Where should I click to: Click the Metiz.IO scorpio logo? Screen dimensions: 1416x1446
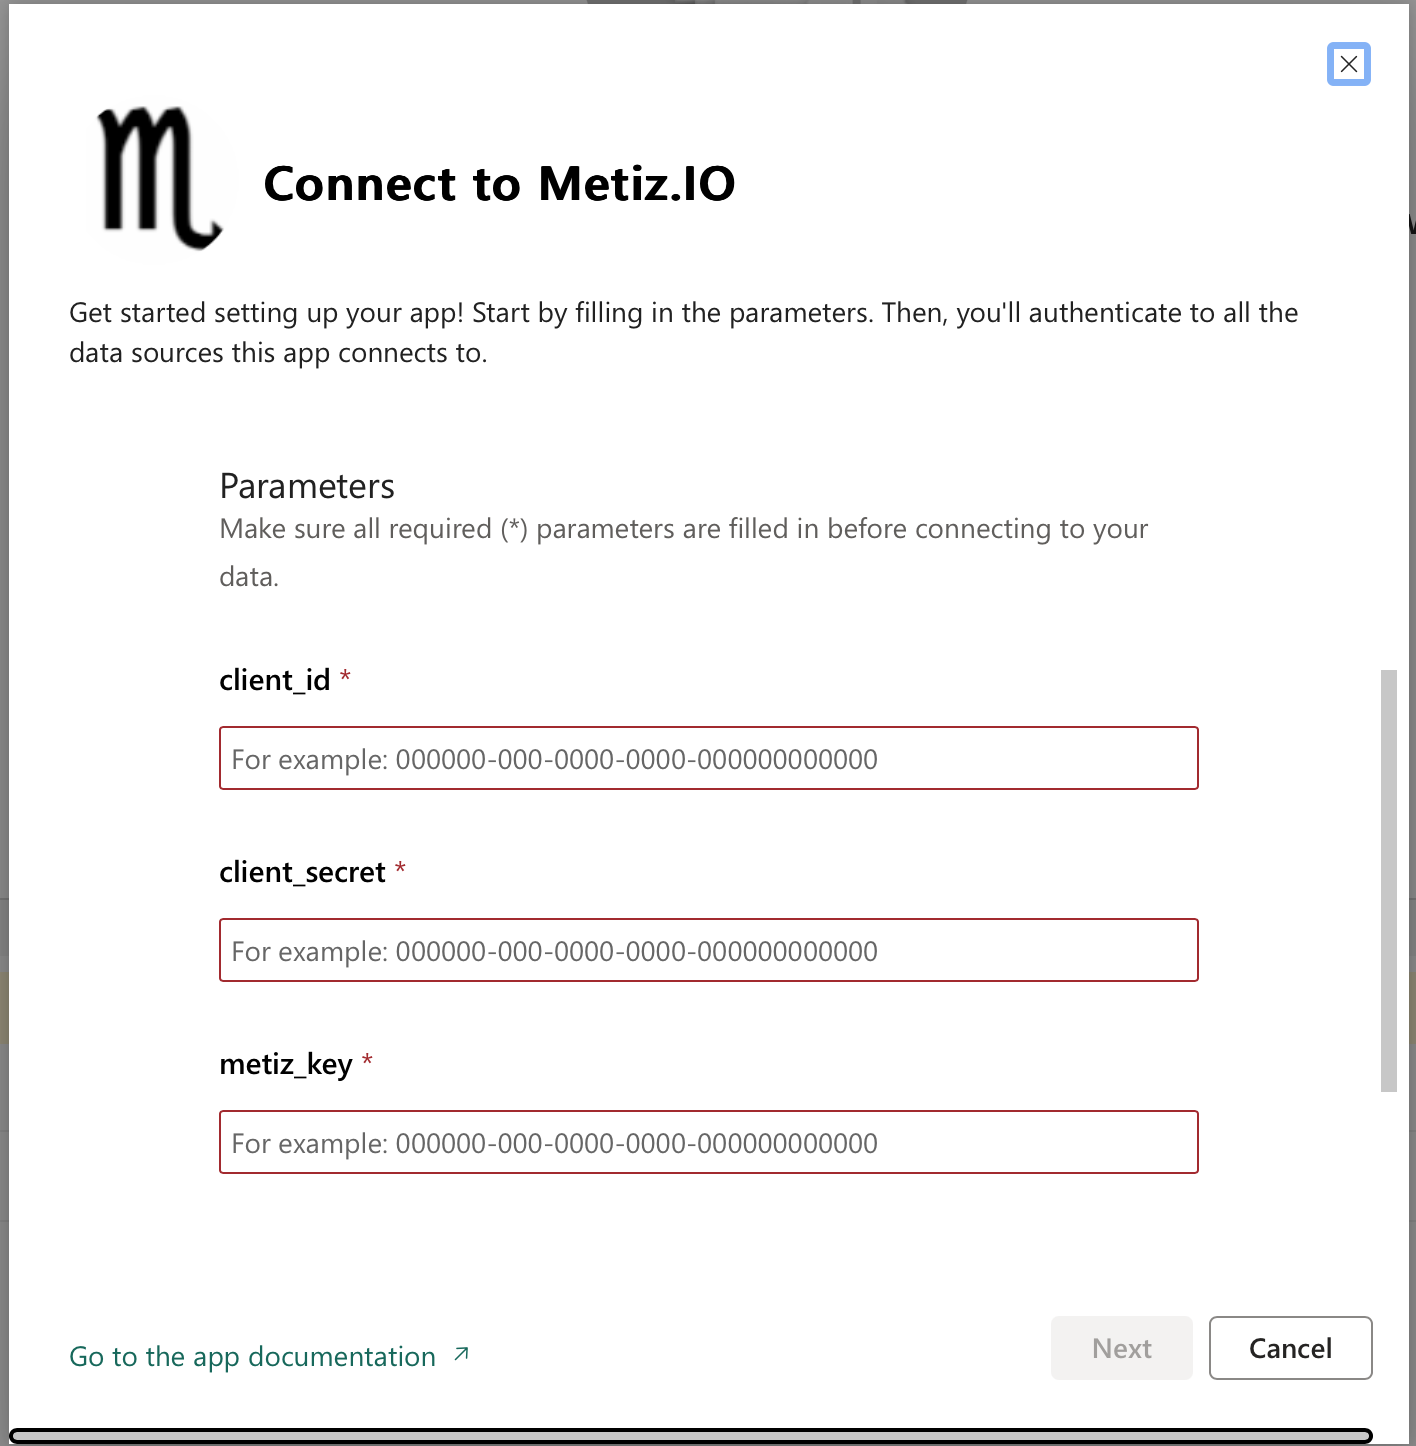(158, 178)
